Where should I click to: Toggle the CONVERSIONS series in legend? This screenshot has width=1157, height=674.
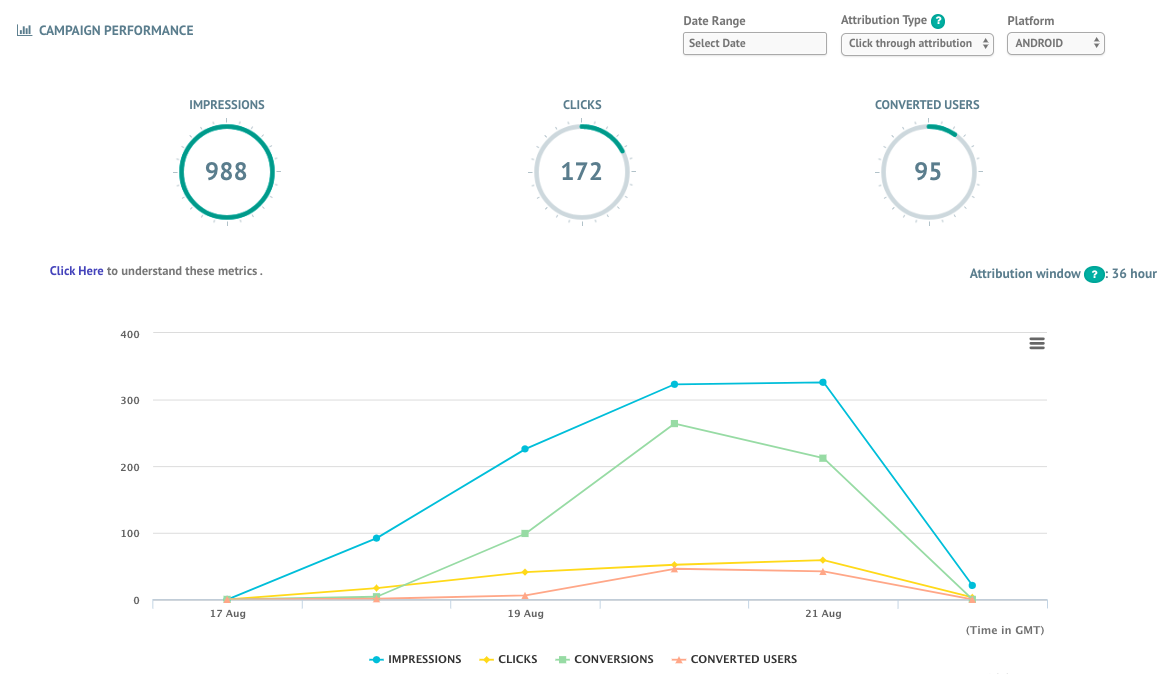(x=604, y=659)
